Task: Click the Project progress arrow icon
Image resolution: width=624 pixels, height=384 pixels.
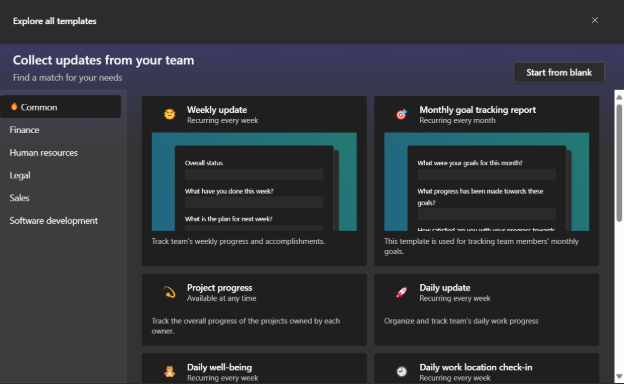Action: click(x=170, y=292)
